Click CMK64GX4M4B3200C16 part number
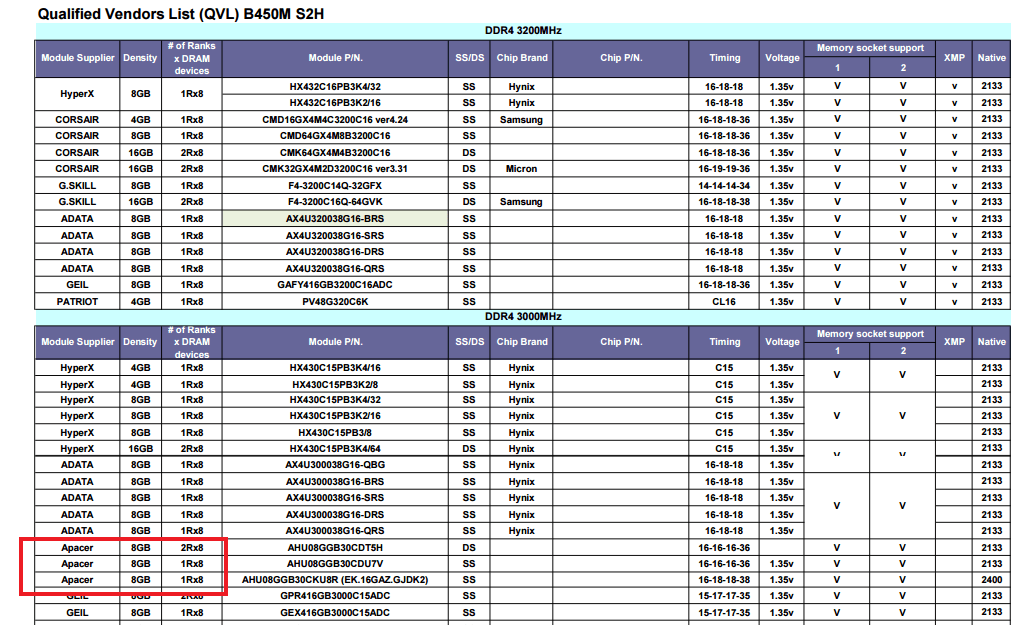 point(335,153)
